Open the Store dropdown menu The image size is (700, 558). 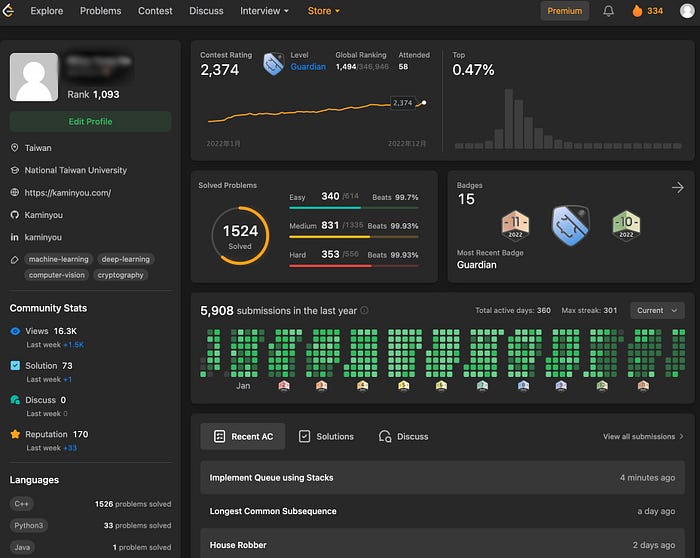pos(324,11)
